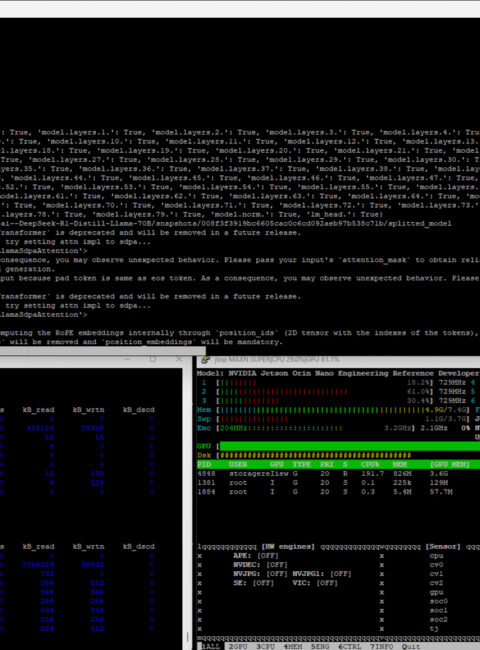Click the CPU 2 usage bar at 61.0%
Screen dimensions: 480x650
(325, 392)
